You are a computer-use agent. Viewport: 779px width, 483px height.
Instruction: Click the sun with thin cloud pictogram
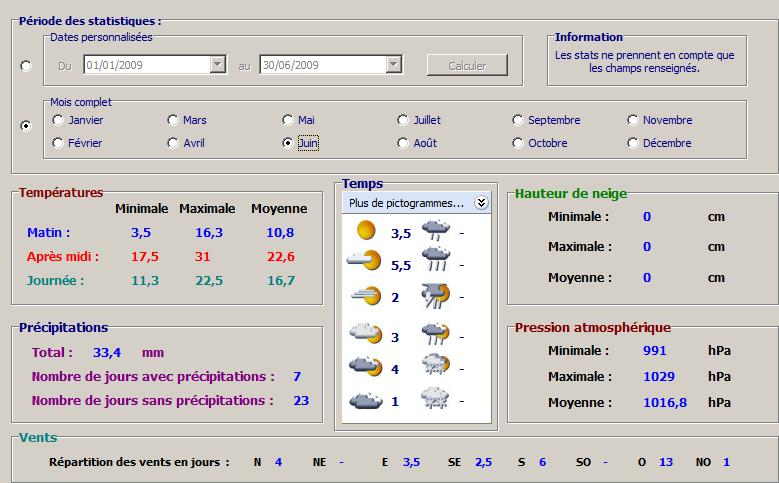click(x=365, y=263)
